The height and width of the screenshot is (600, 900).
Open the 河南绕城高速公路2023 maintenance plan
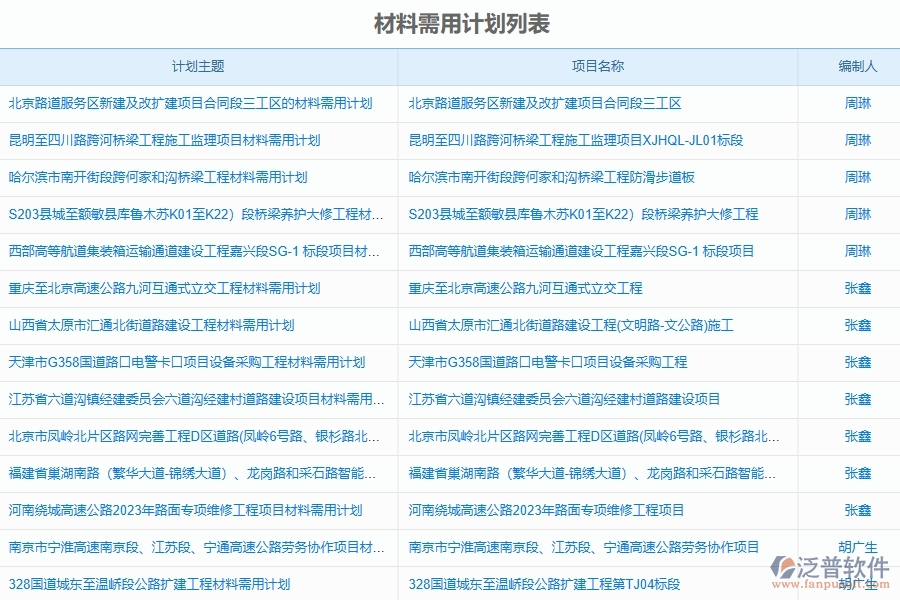[185, 510]
